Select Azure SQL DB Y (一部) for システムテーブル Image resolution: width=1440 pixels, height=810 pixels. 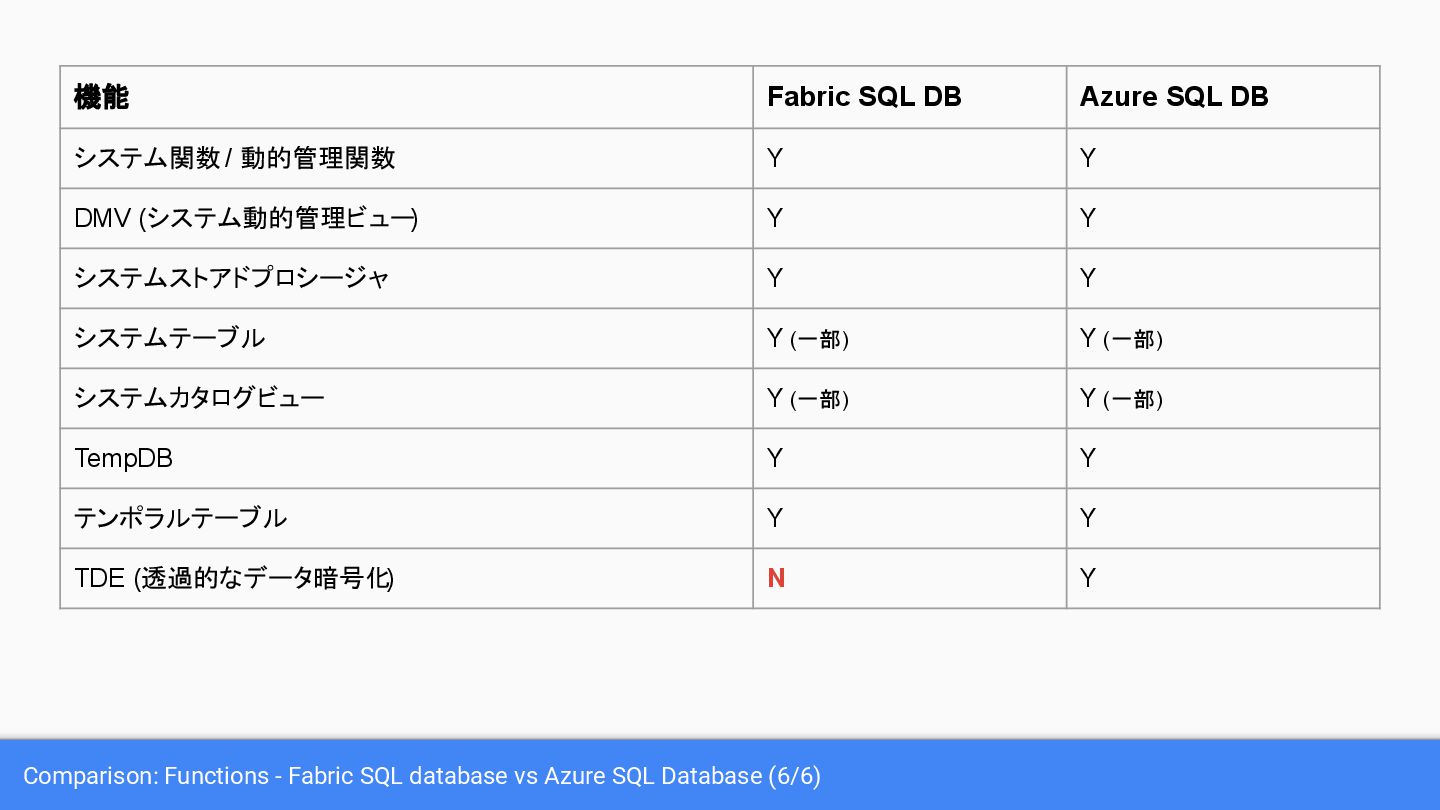tap(1121, 338)
